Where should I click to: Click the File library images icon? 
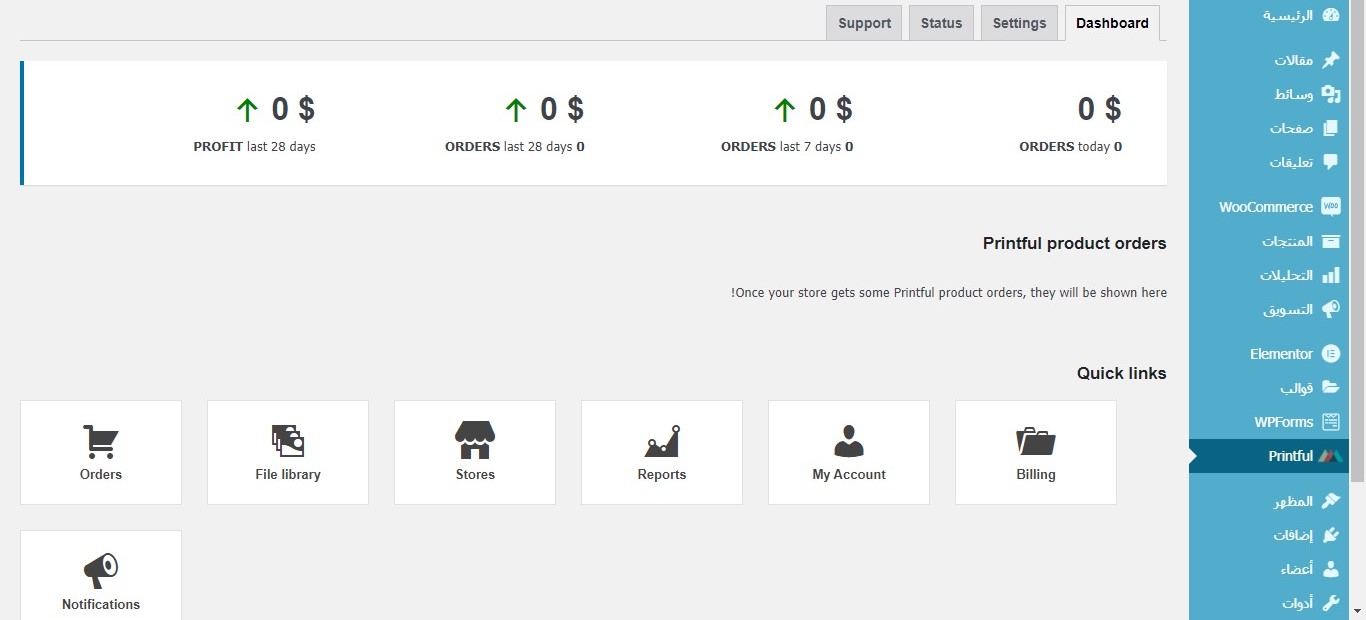[x=288, y=441]
